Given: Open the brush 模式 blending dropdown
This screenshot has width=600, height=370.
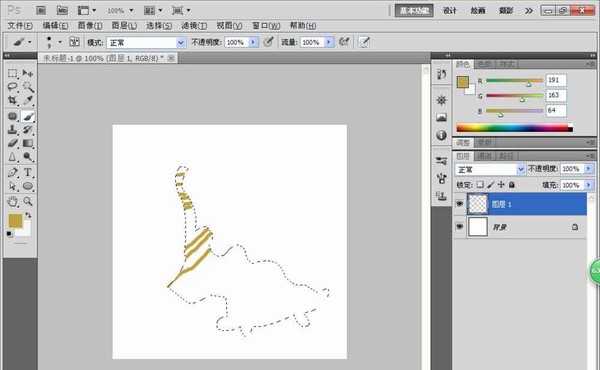Looking at the screenshot, I should click(146, 42).
